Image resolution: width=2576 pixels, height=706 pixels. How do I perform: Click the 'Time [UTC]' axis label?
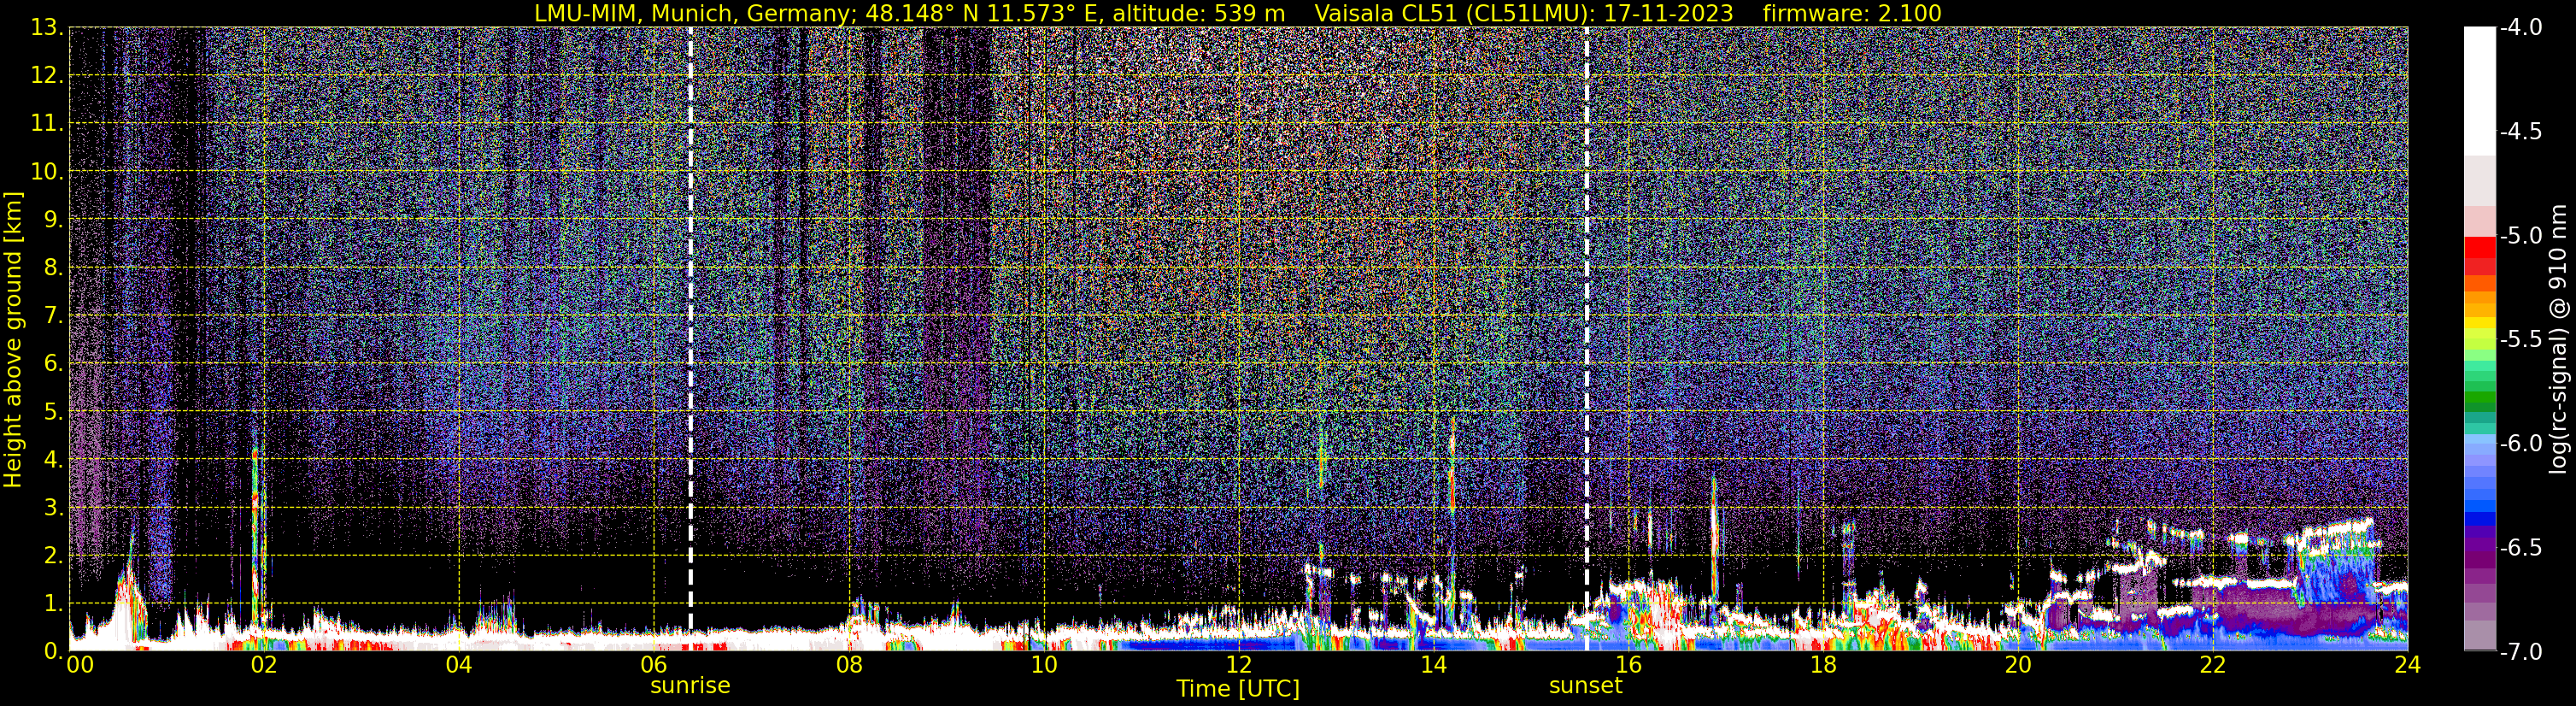(1238, 689)
